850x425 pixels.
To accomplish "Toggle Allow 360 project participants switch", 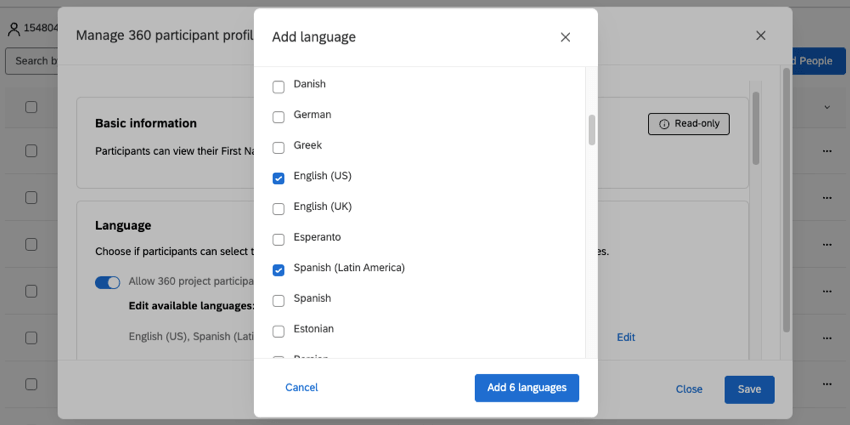I will (107, 283).
